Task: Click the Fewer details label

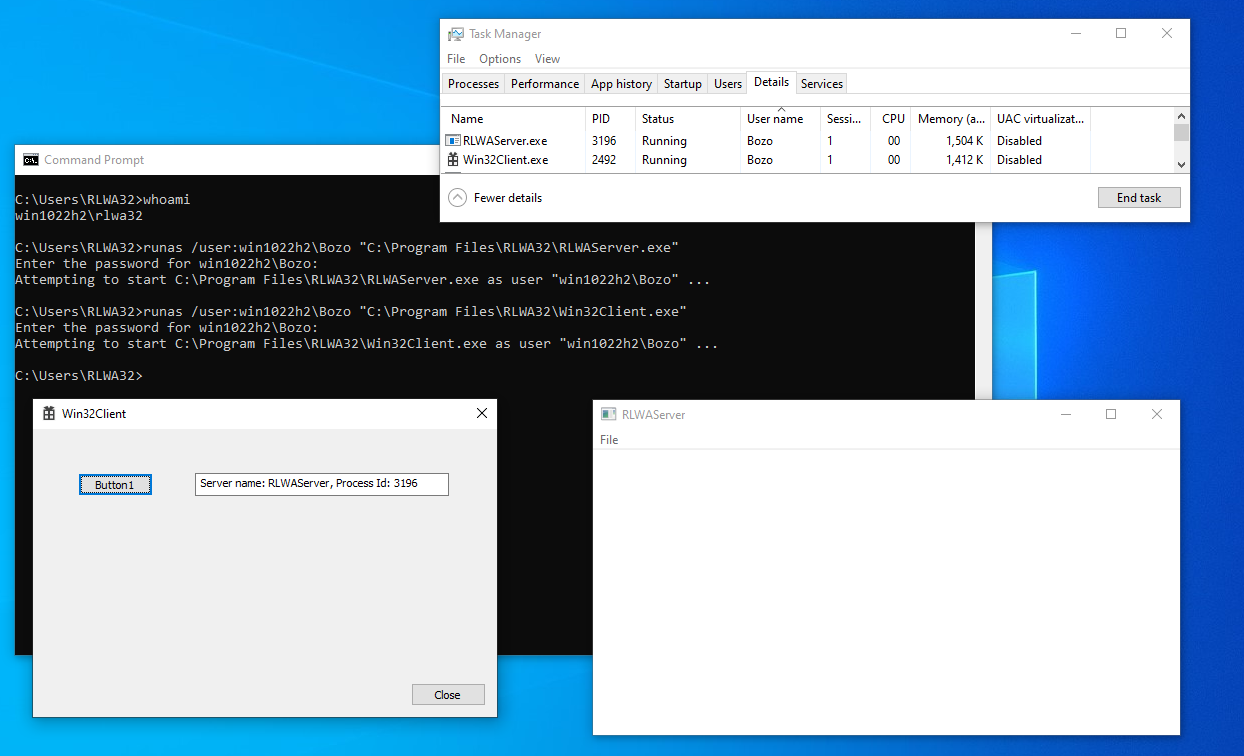Action: 508,198
